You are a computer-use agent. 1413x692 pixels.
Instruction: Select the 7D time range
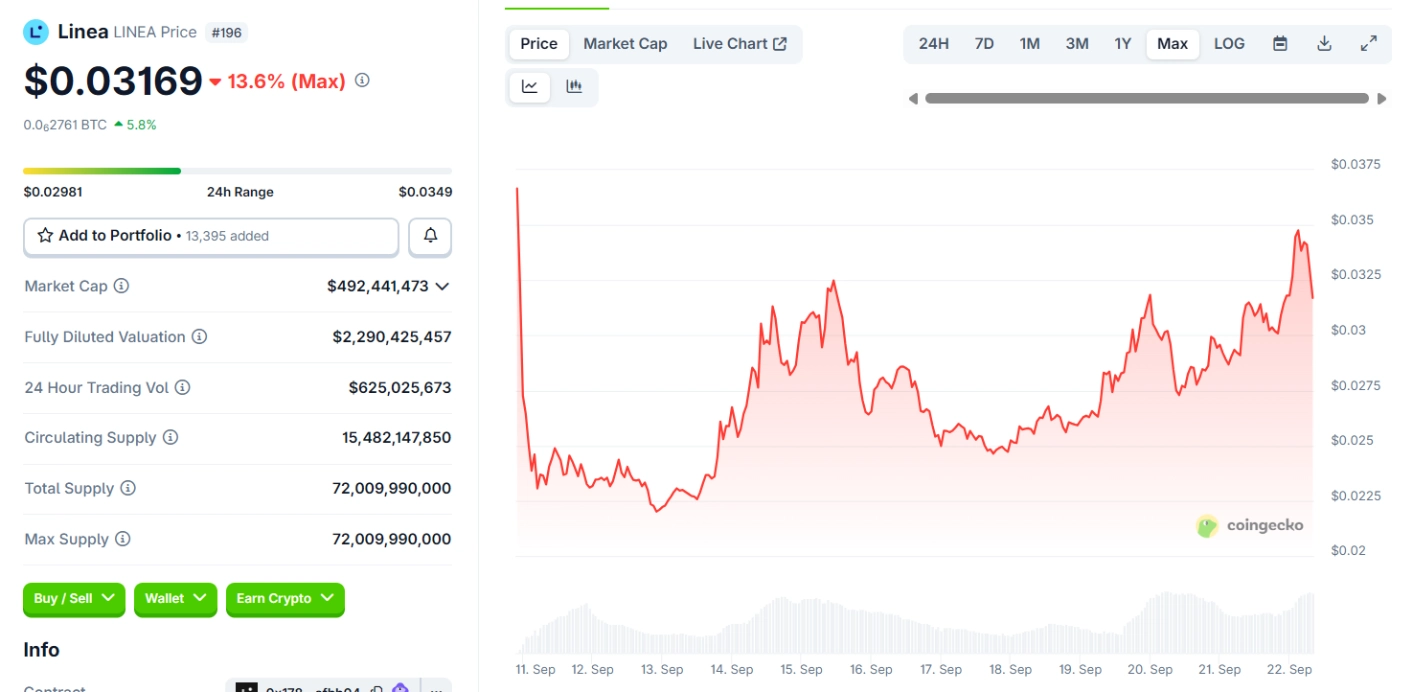pyautogui.click(x=984, y=44)
